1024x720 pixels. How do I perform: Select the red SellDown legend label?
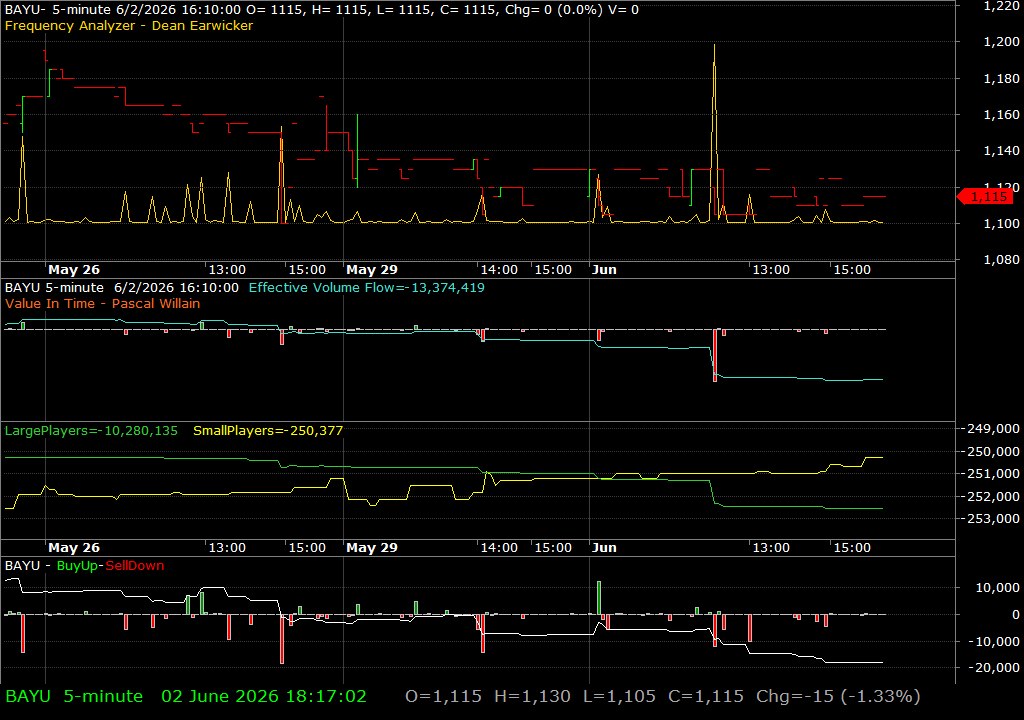coord(135,566)
